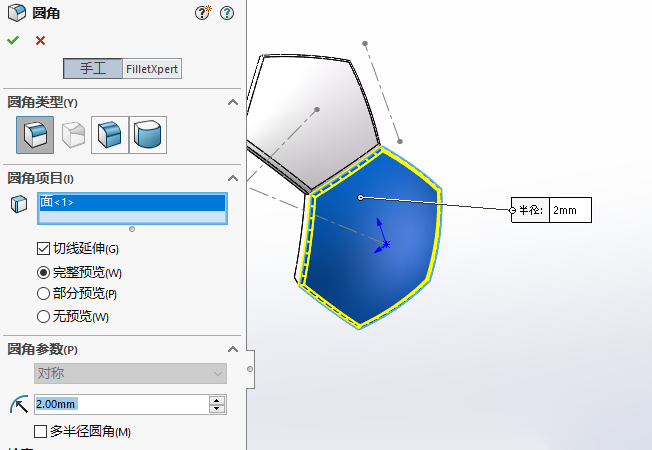The height and width of the screenshot is (450, 652).
Task: Enable the 多半径圆角 checkbox
Action: pyautogui.click(x=41, y=432)
